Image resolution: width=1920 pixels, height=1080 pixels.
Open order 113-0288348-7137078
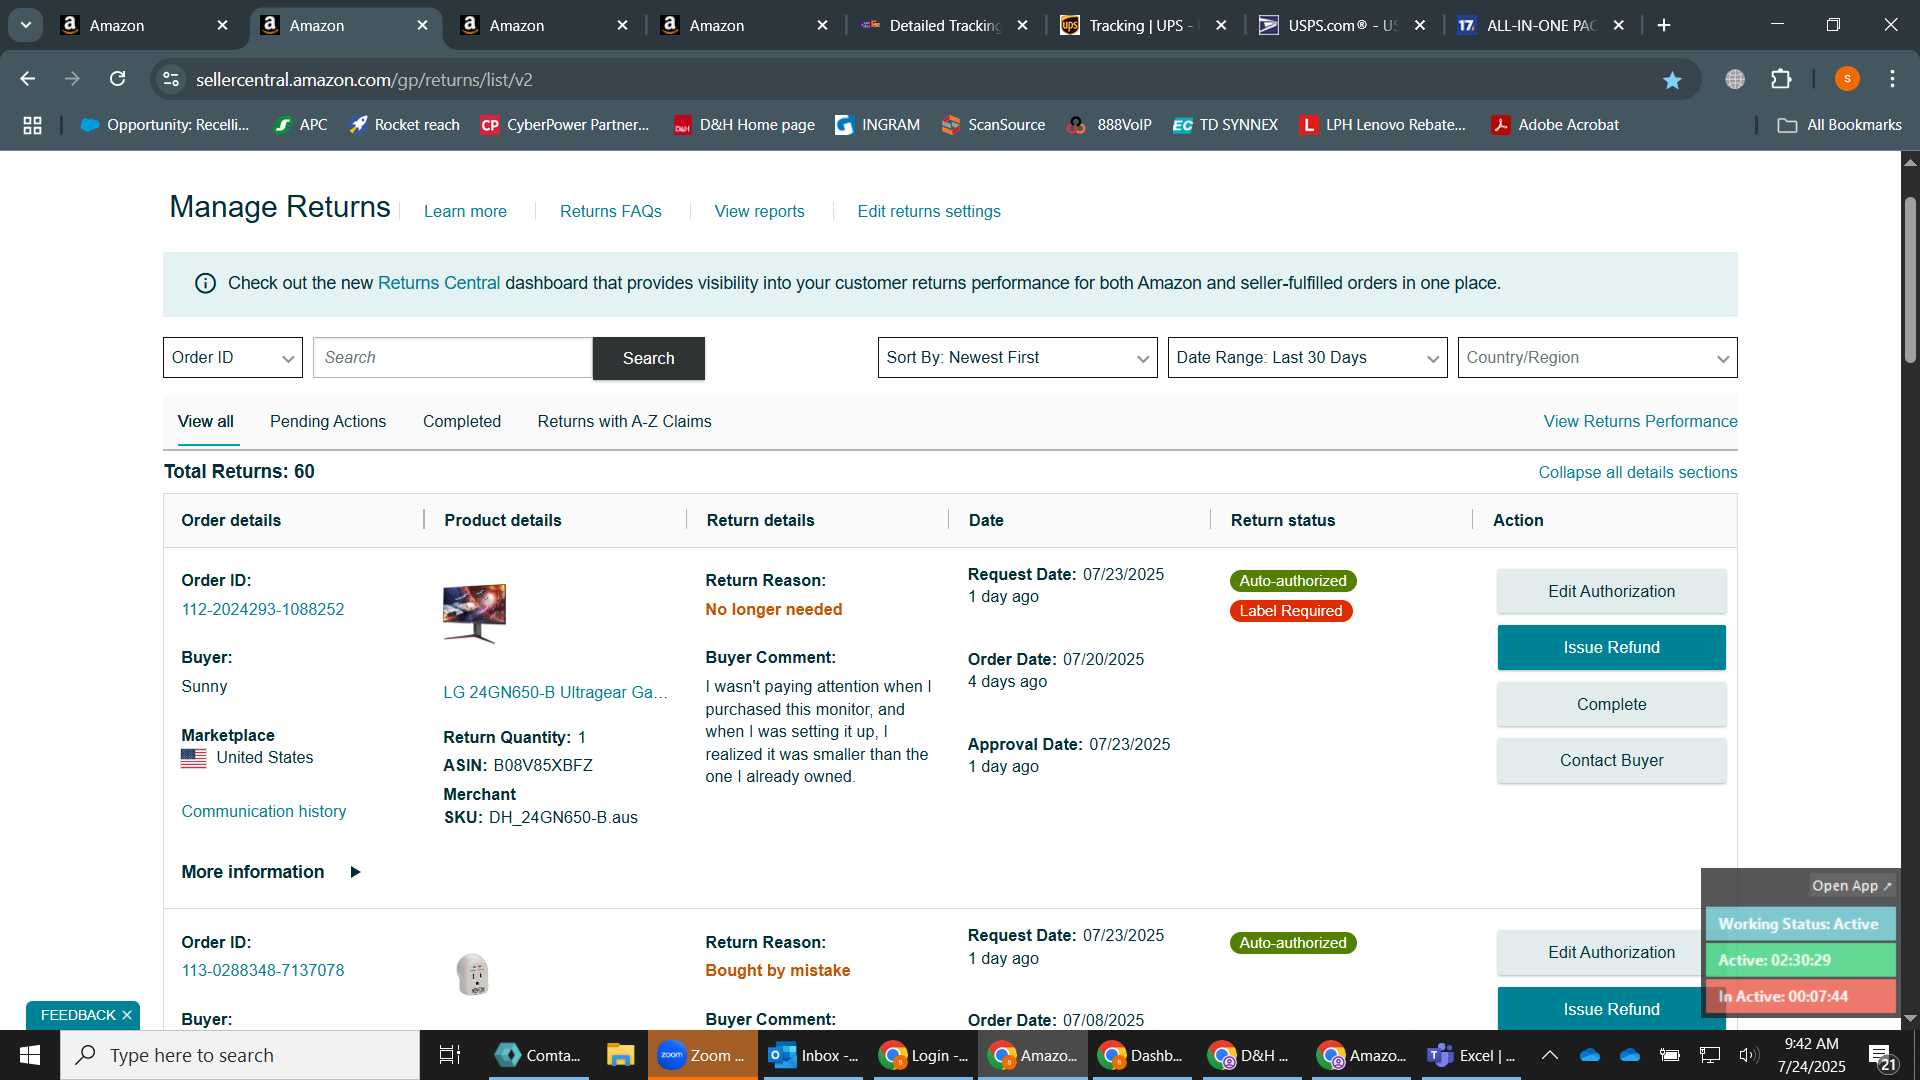263,970
